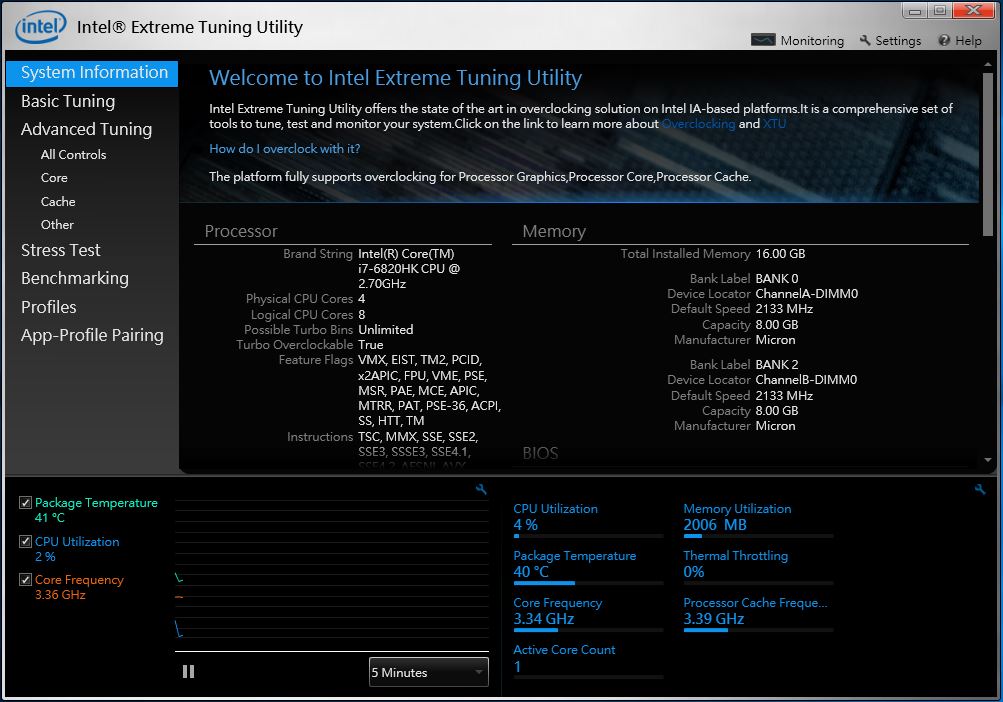The height and width of the screenshot is (702, 1003).
Task: Click the BIOS section heading
Action: (541, 453)
